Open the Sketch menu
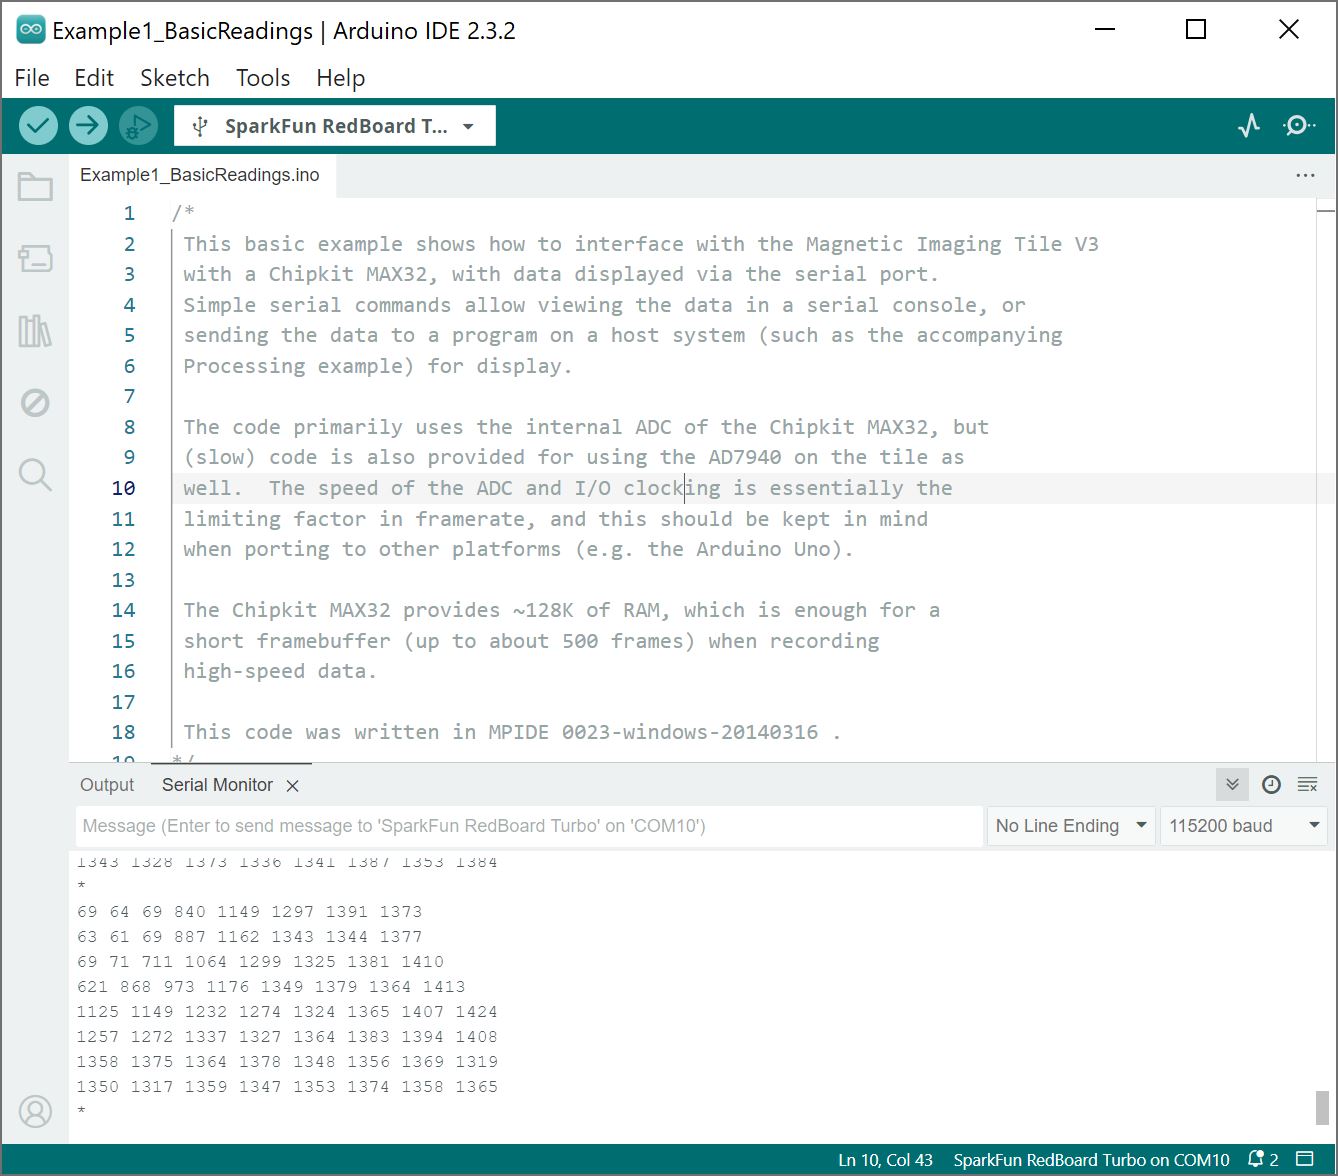 pyautogui.click(x=174, y=78)
